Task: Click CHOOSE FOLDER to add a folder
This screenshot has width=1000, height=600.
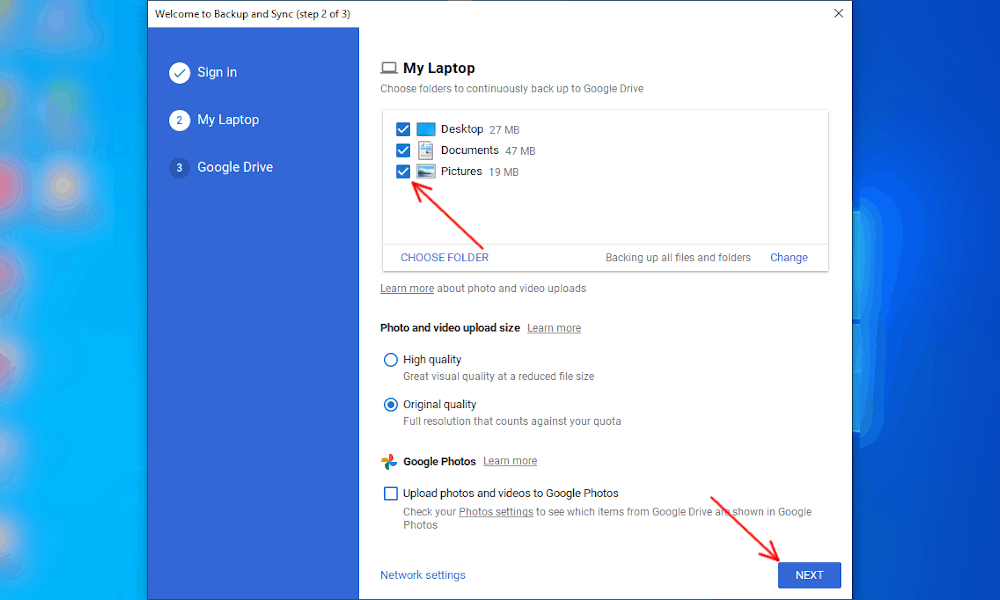Action: click(x=445, y=258)
